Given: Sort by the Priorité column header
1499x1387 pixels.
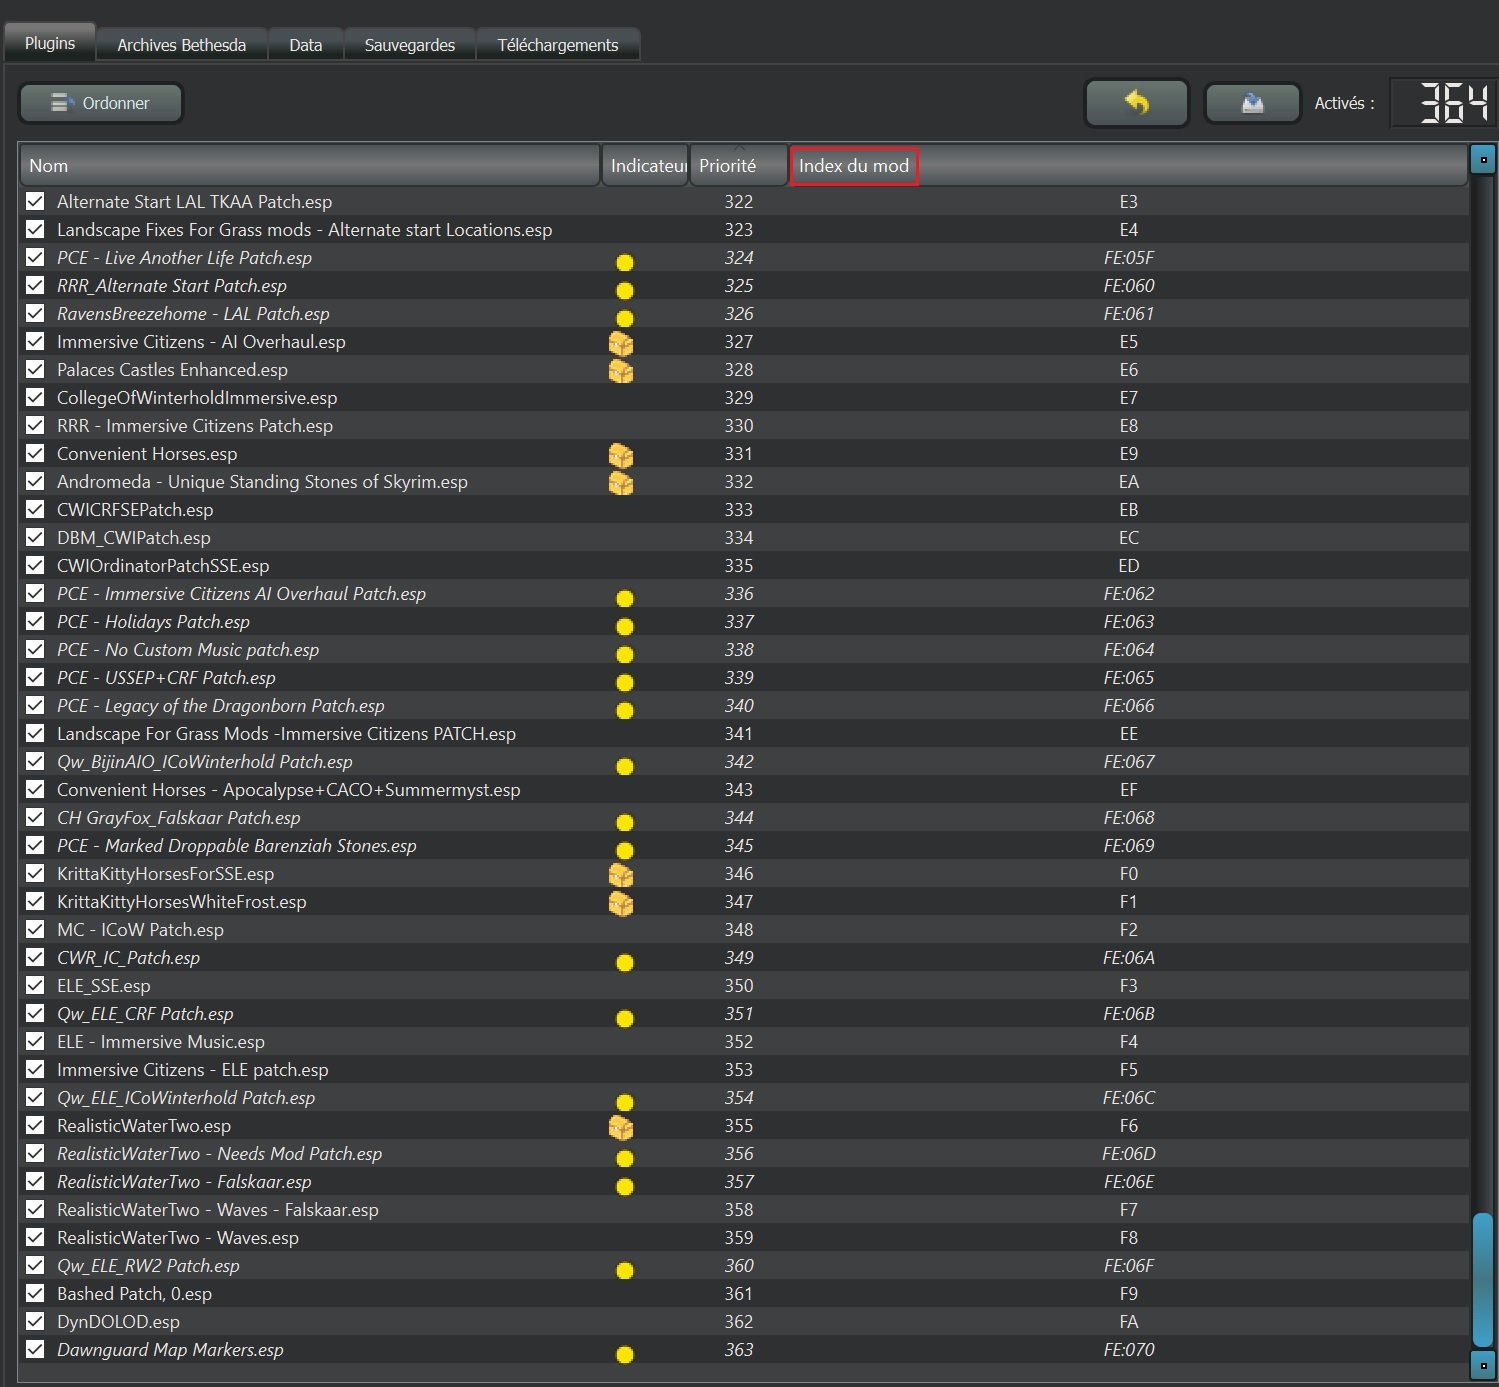Looking at the screenshot, I should pos(738,166).
